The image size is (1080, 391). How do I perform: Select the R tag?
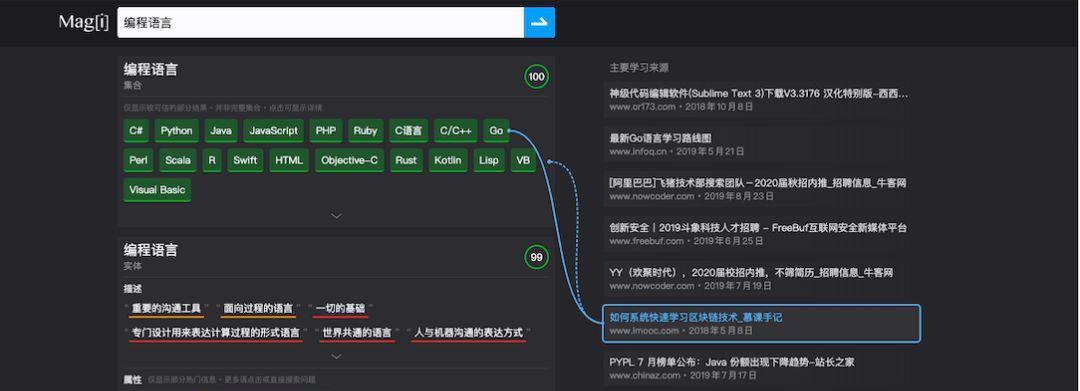click(x=211, y=160)
